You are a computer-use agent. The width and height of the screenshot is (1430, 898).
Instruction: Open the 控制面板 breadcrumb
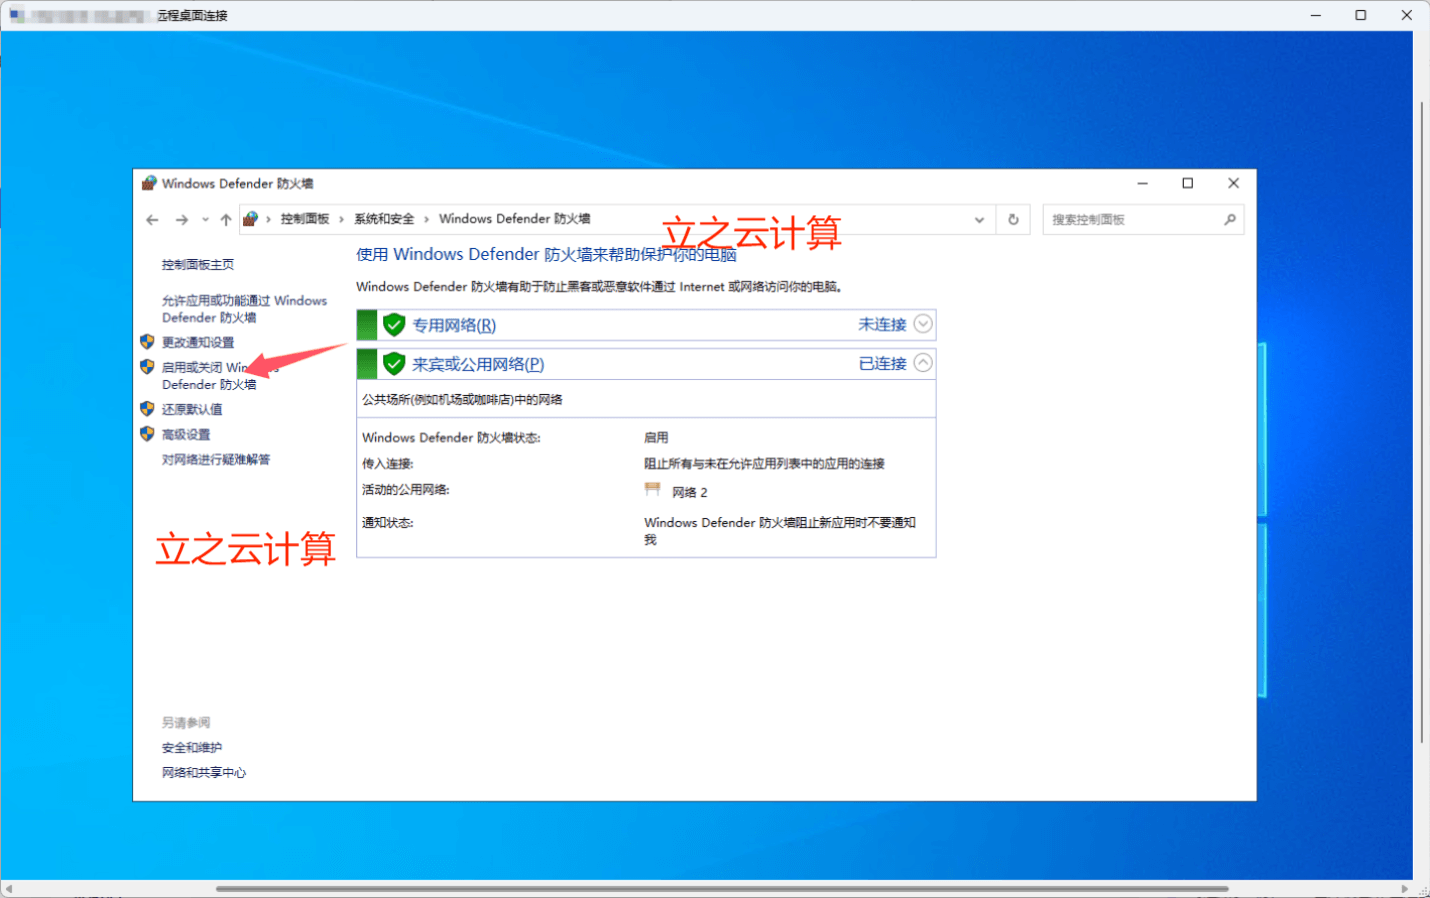[305, 219]
